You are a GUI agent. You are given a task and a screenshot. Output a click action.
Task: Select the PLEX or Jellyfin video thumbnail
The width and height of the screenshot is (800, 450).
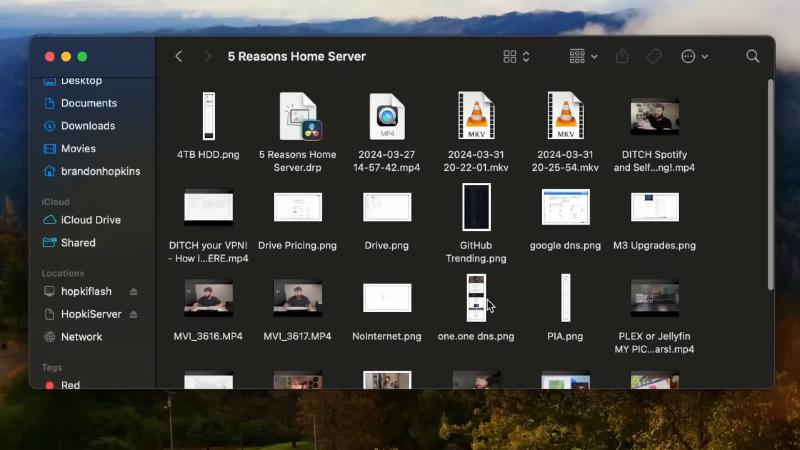[x=655, y=298]
